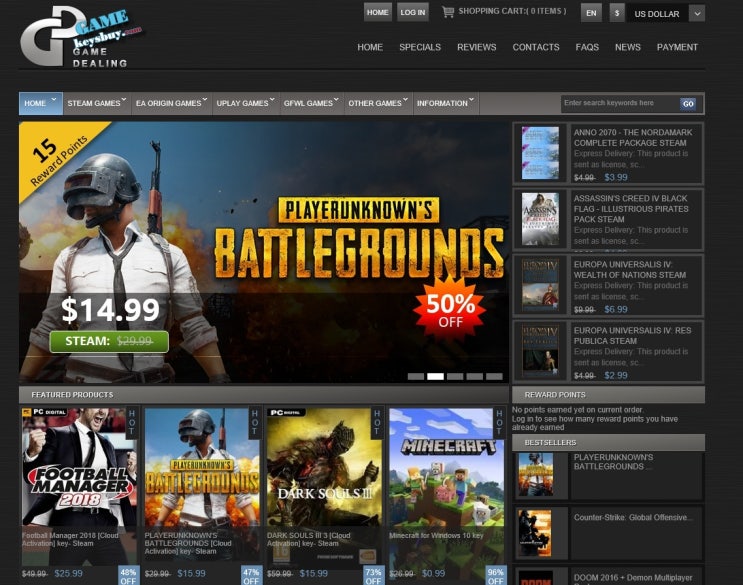Screen dimensions: 743x585
Task: Open the Europa Universalis IV Wealth of Nations thumbnail
Action: (x=540, y=285)
